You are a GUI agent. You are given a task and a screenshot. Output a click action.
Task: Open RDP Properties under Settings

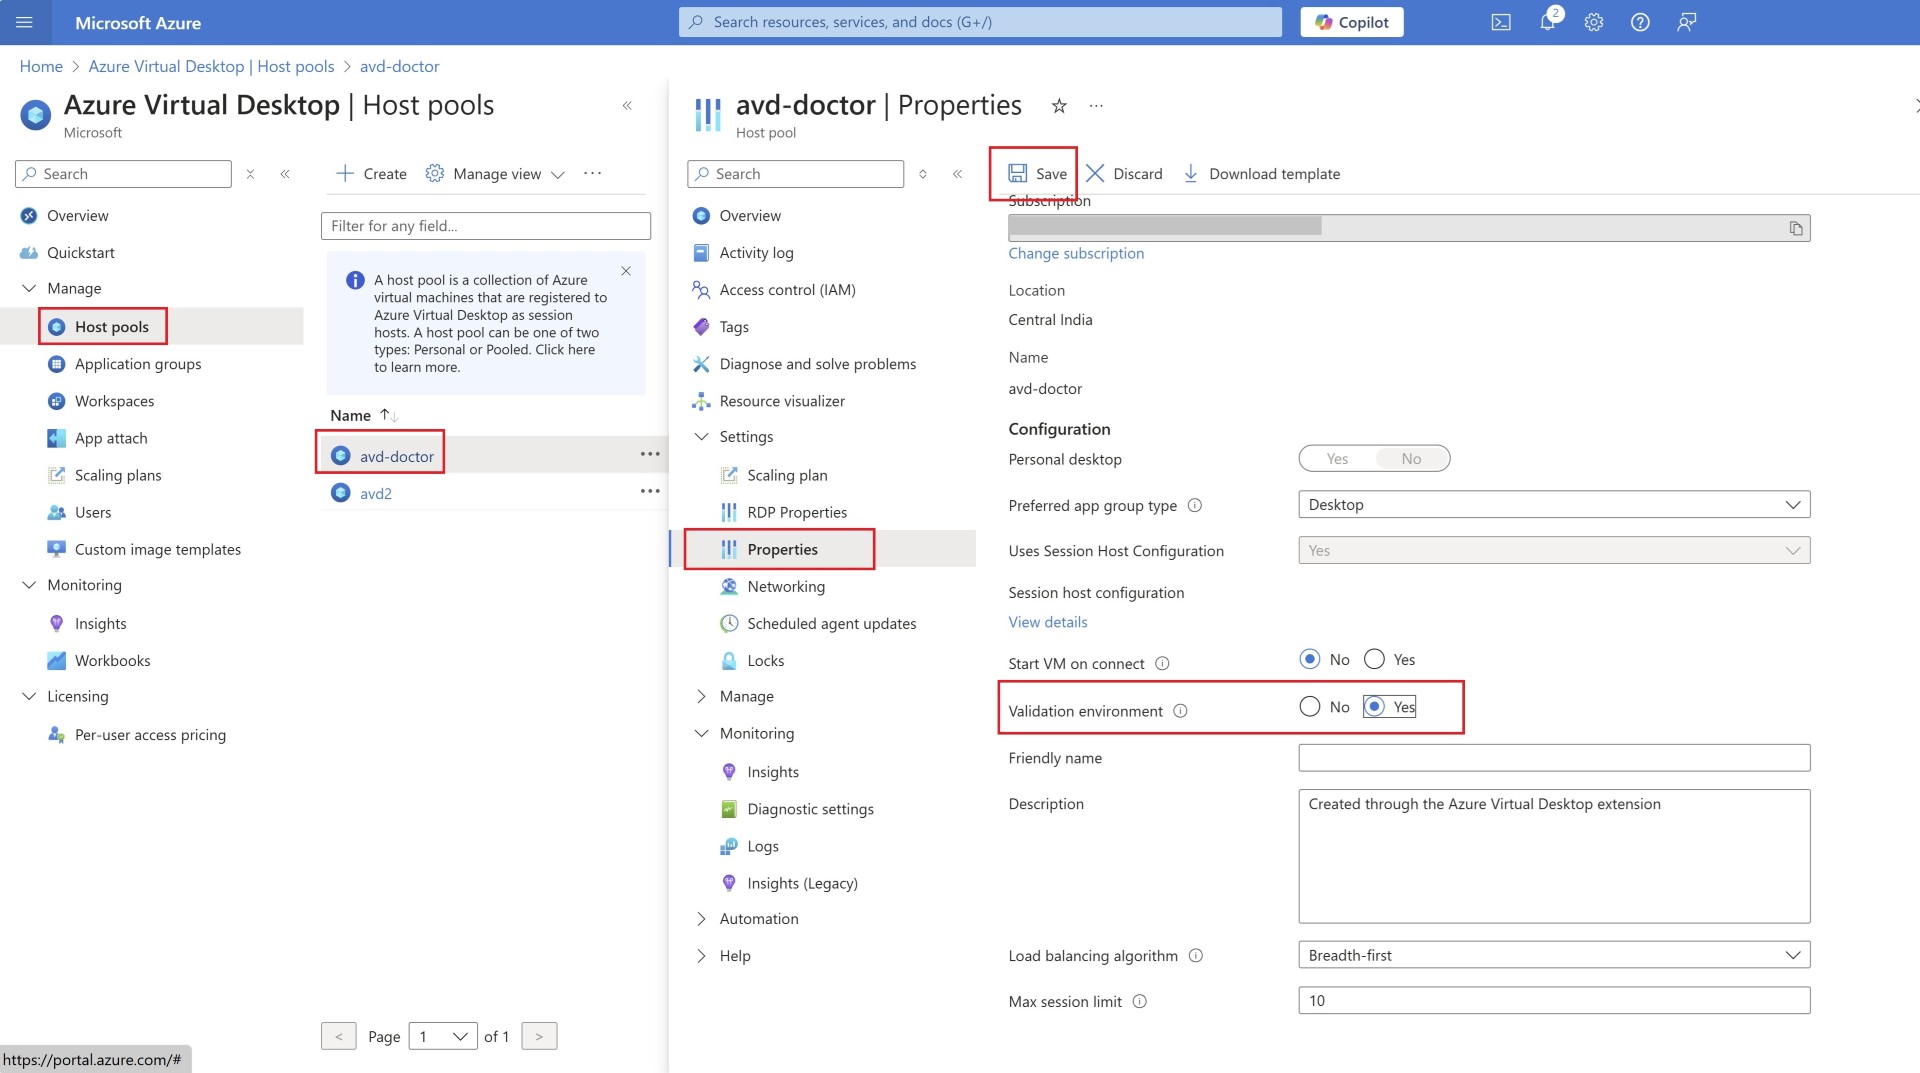tap(797, 512)
